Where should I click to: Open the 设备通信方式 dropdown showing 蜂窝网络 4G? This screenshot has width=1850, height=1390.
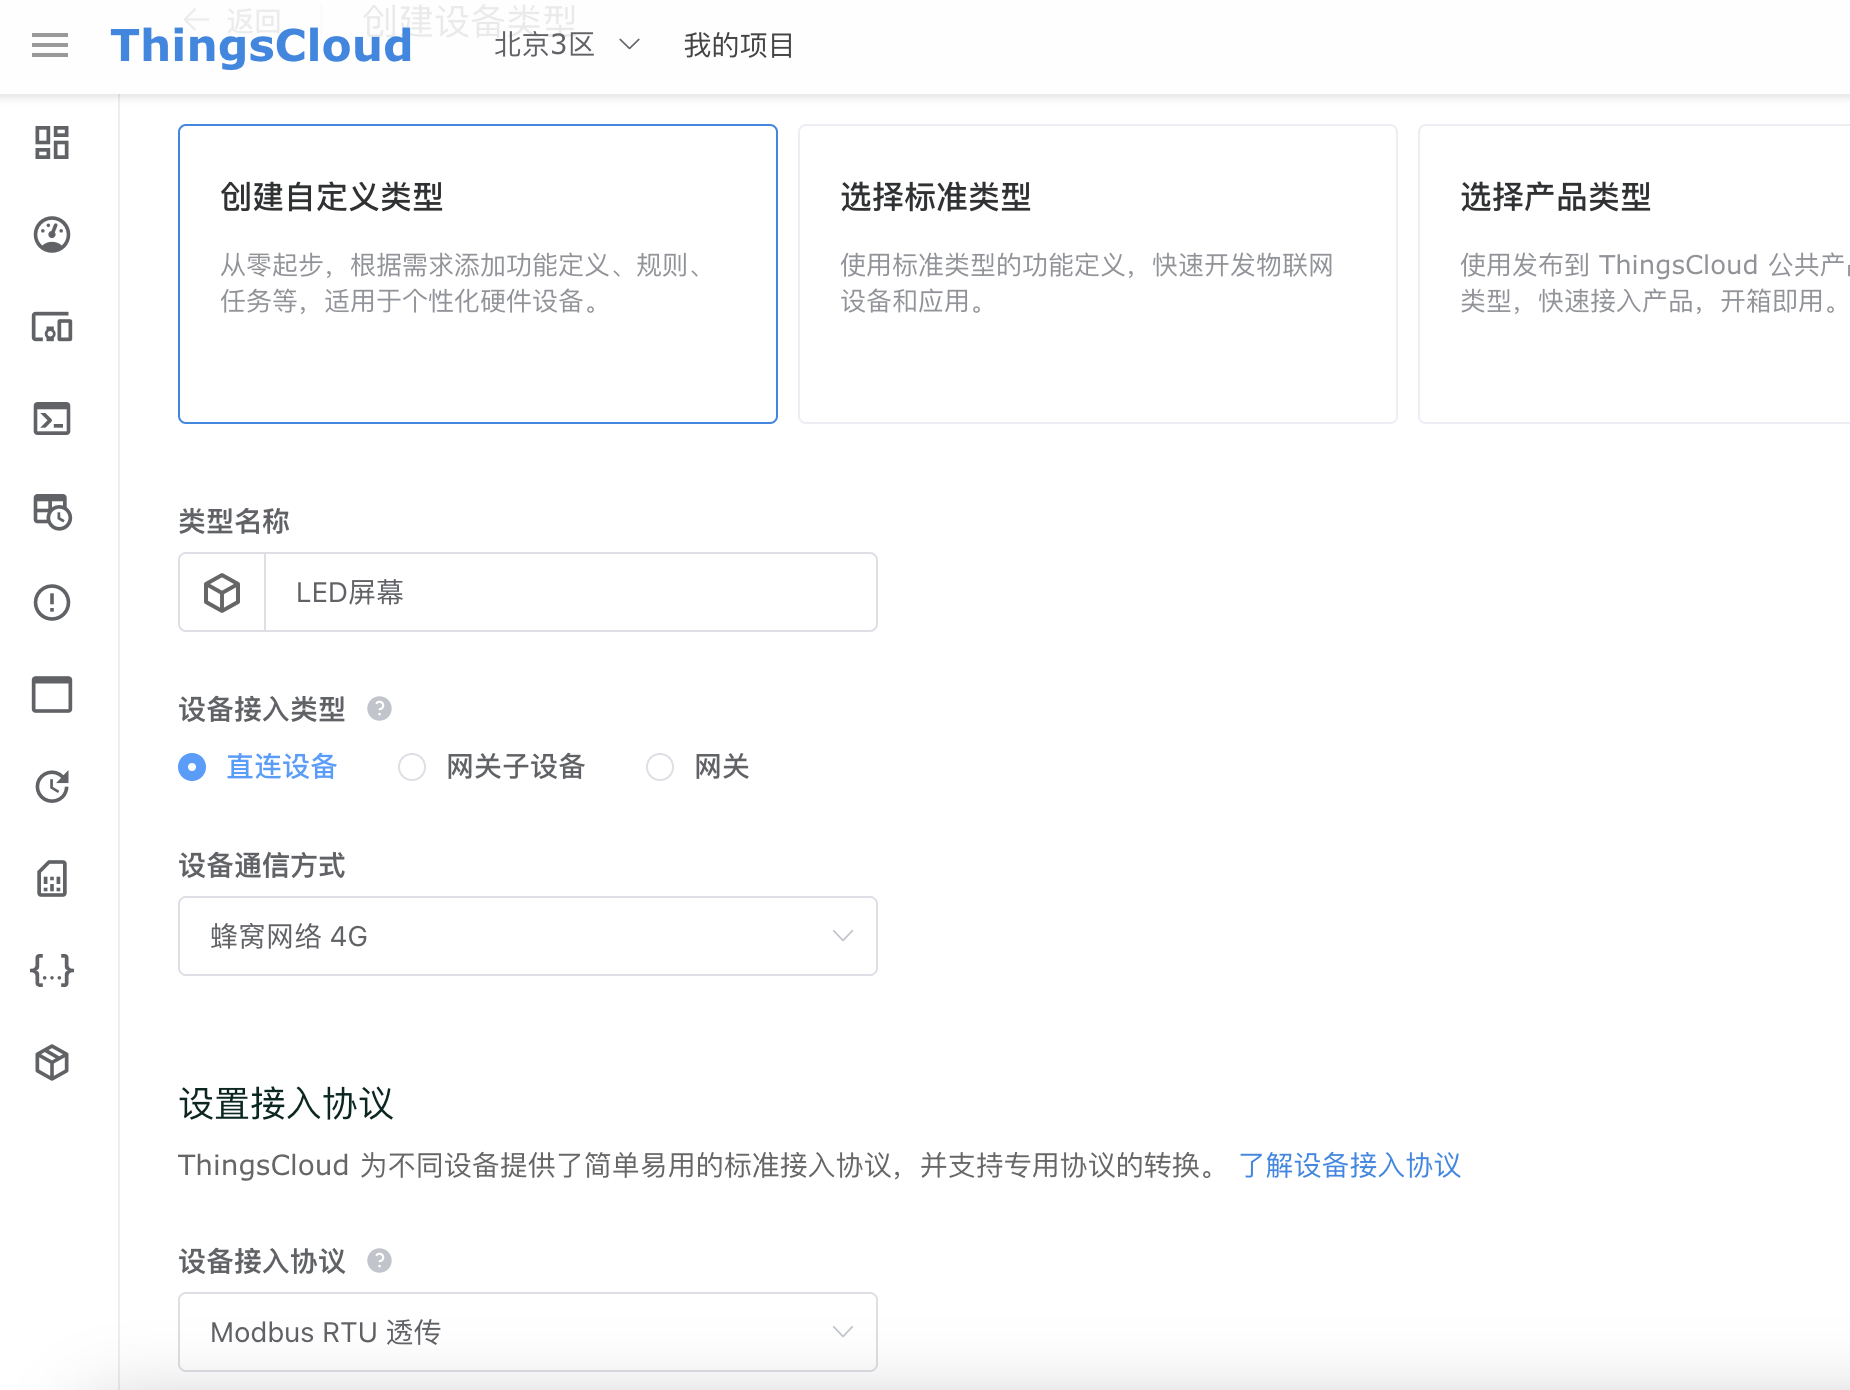528,936
